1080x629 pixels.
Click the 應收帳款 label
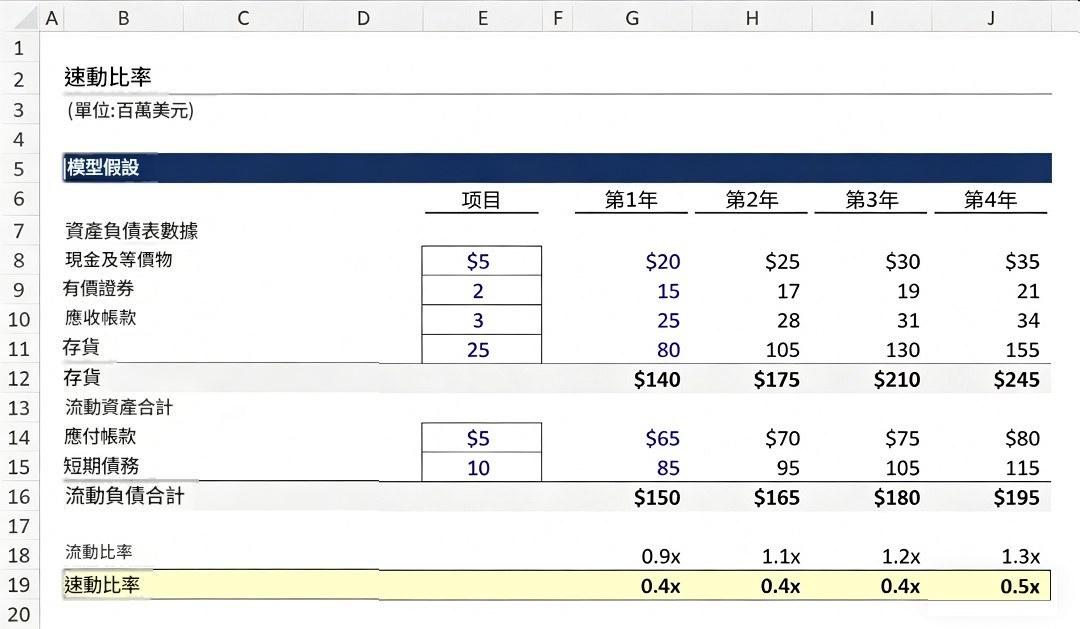click(x=101, y=318)
